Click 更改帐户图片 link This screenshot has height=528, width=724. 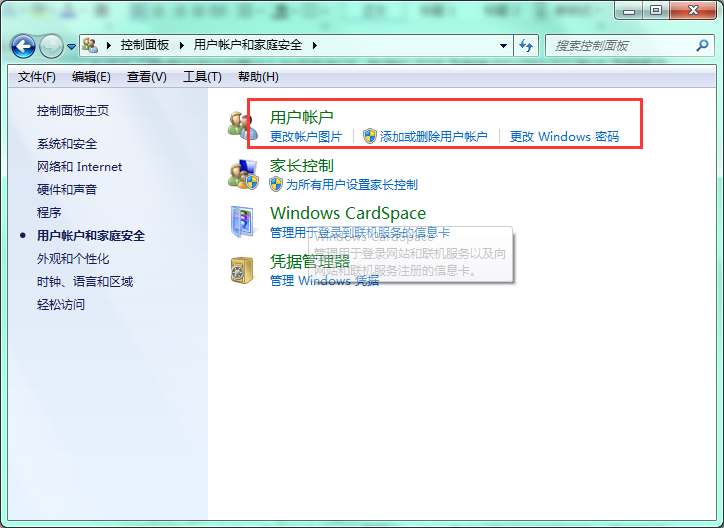pos(306,137)
